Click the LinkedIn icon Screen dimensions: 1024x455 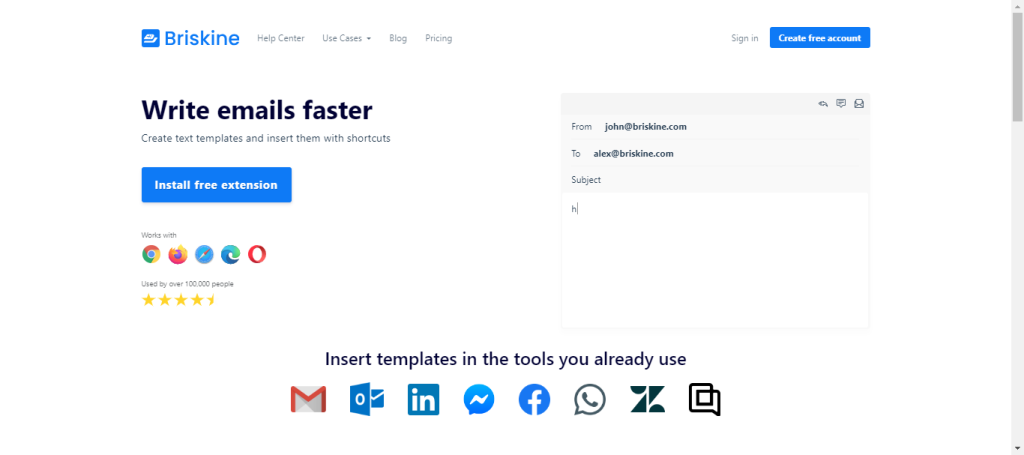point(423,400)
